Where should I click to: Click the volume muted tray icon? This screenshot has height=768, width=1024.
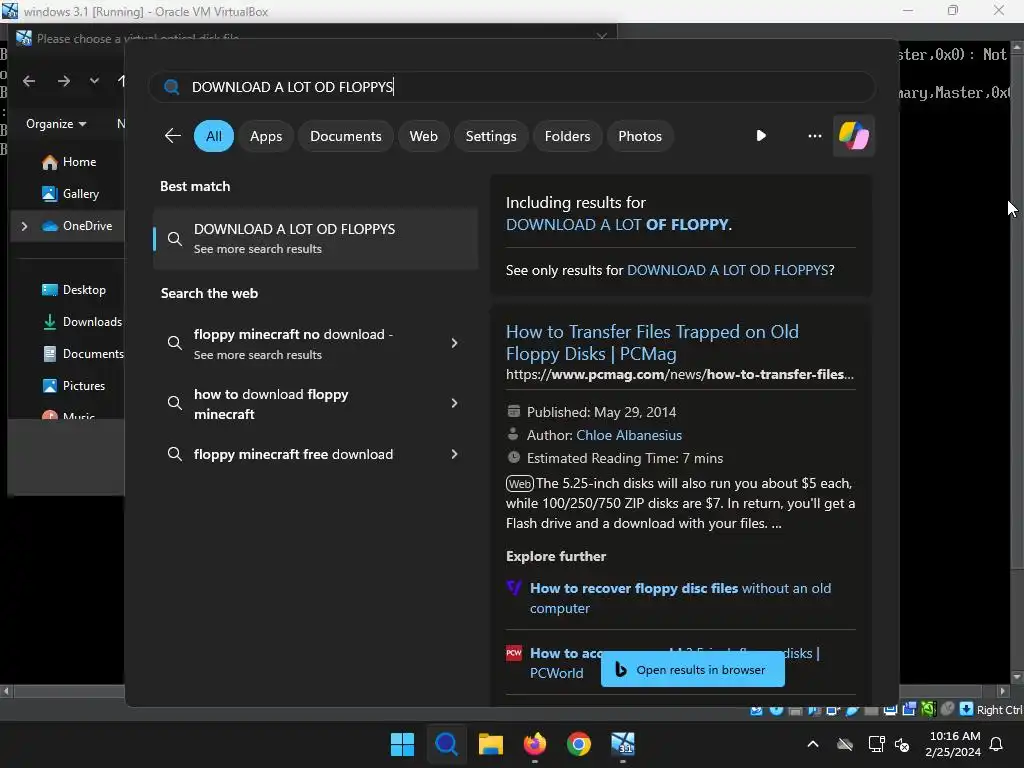click(x=902, y=744)
